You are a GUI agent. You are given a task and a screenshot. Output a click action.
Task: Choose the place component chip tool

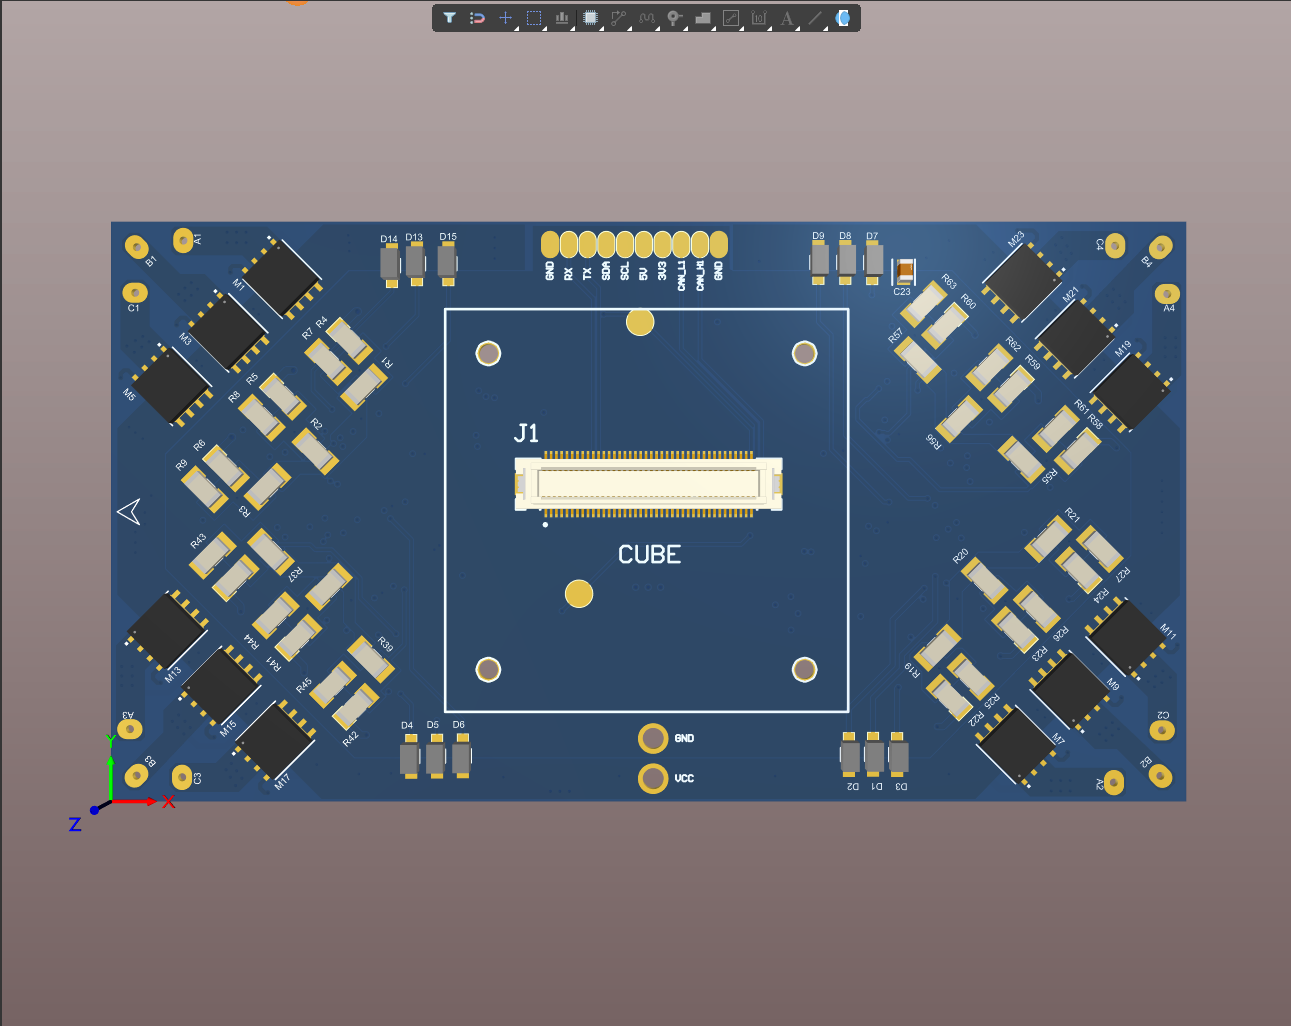(590, 18)
